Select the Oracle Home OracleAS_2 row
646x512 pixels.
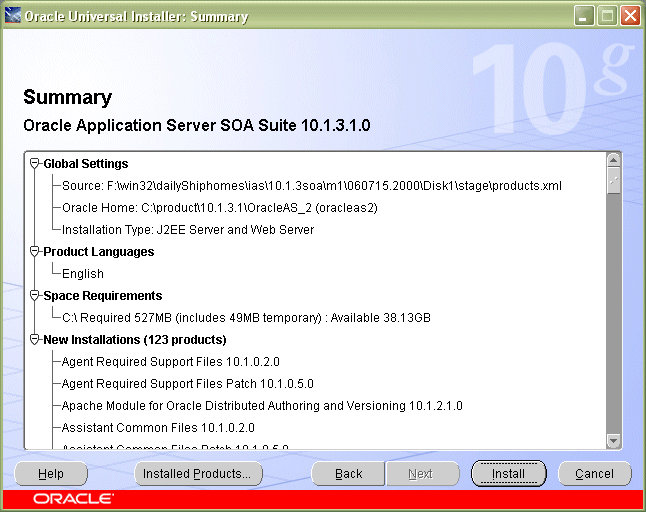(x=220, y=208)
